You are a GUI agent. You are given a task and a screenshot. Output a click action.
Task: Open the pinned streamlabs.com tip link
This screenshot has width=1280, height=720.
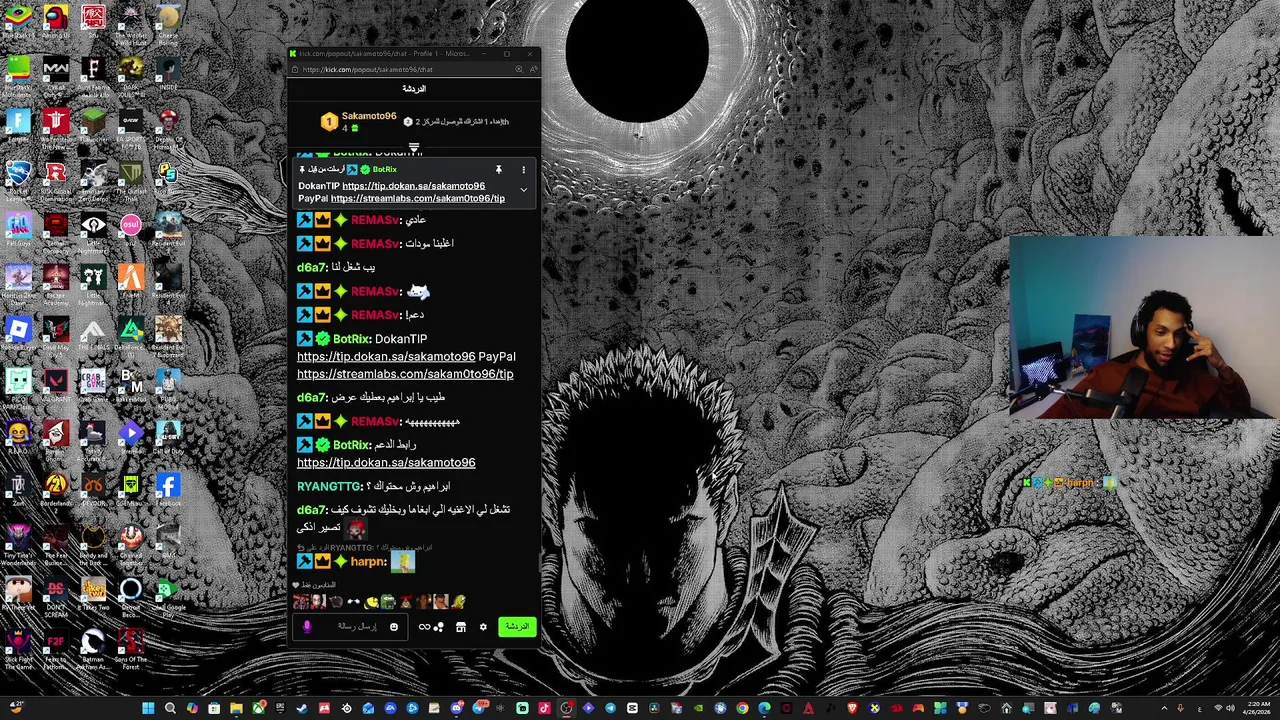pos(417,198)
